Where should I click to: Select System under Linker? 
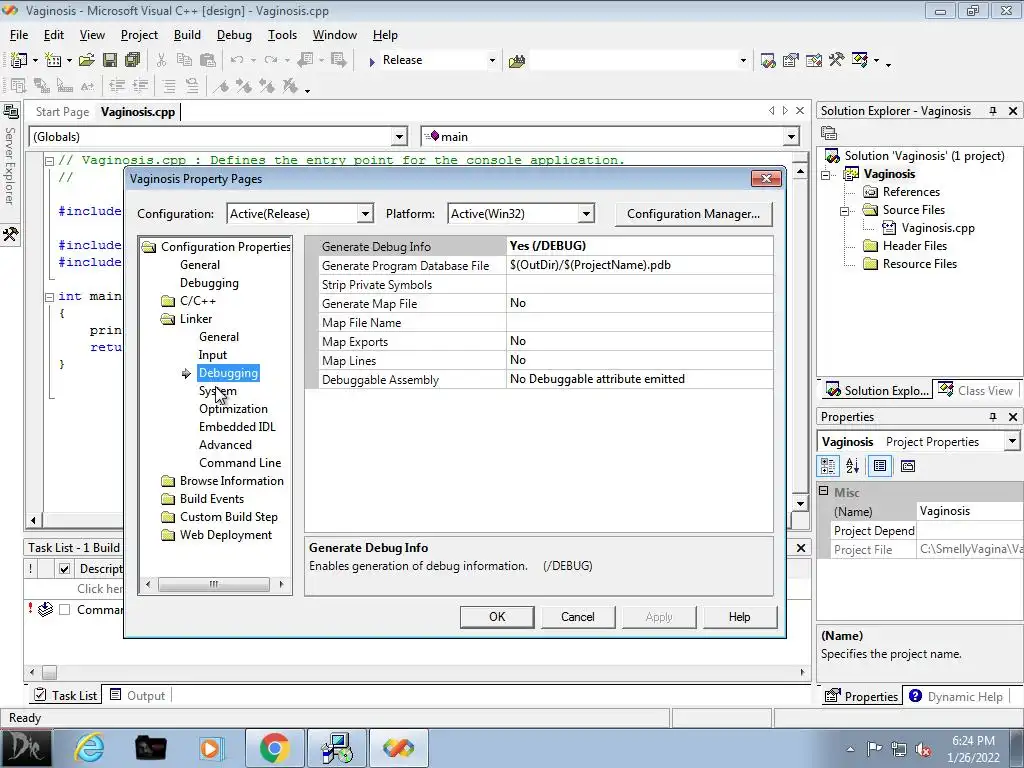coord(217,391)
